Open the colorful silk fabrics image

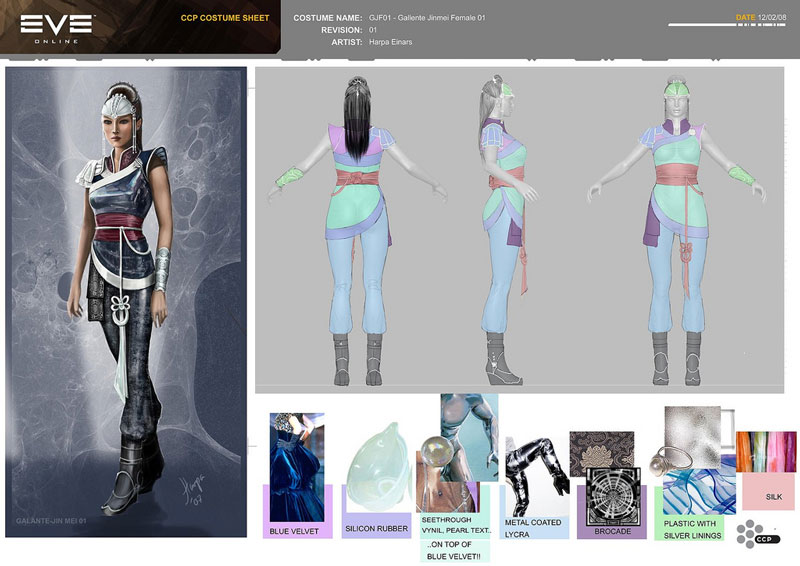tap(766, 452)
